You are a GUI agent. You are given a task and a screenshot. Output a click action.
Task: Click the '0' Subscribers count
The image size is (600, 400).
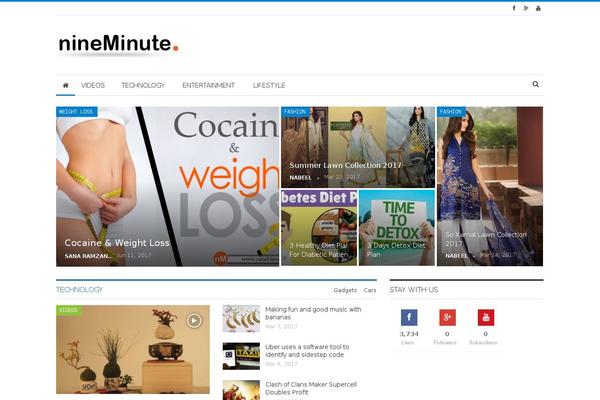[x=485, y=334]
